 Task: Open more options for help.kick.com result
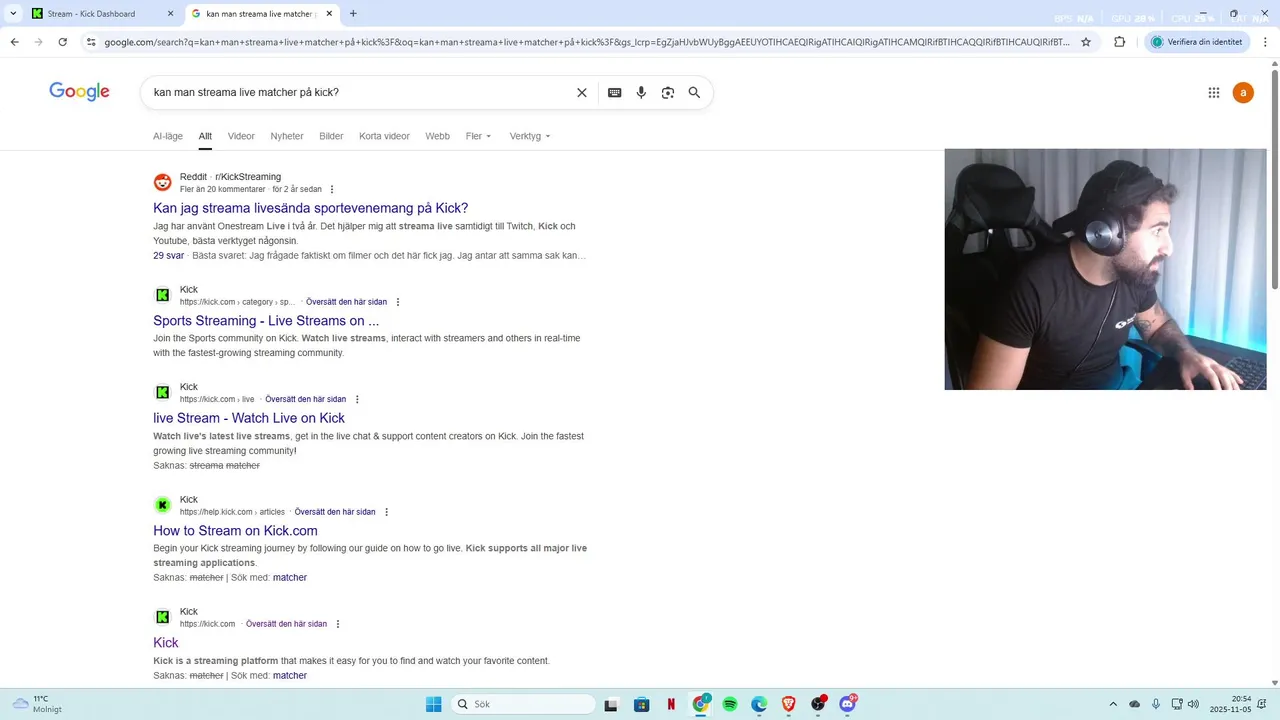tap(386, 512)
